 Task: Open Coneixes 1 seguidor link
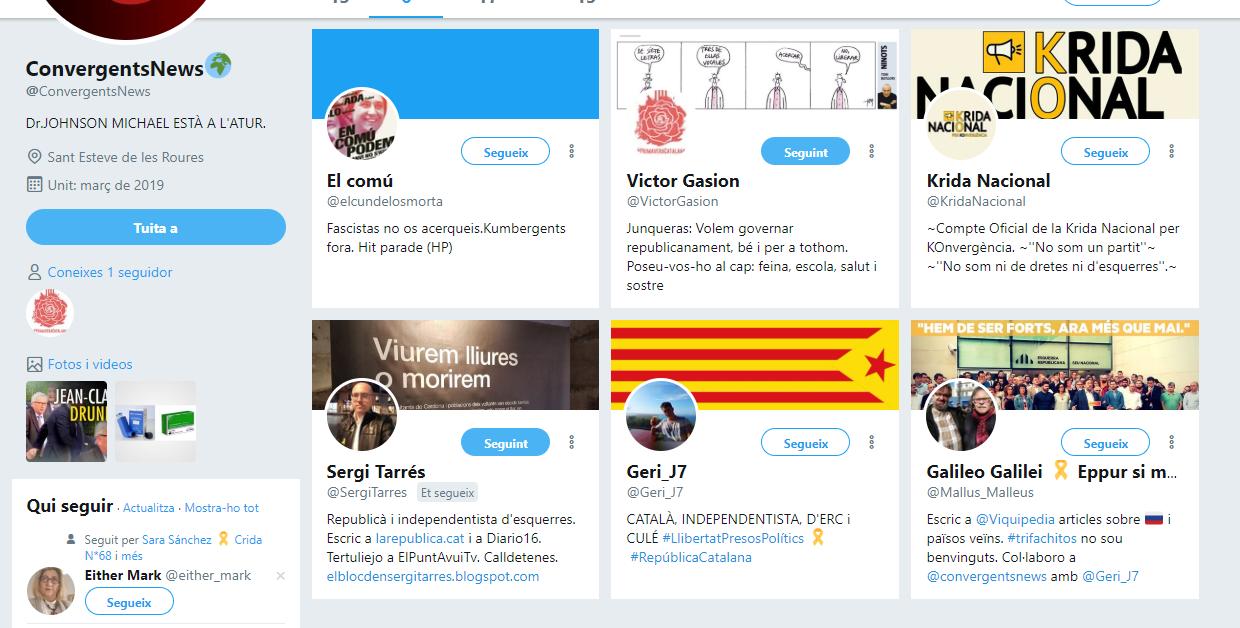(110, 272)
